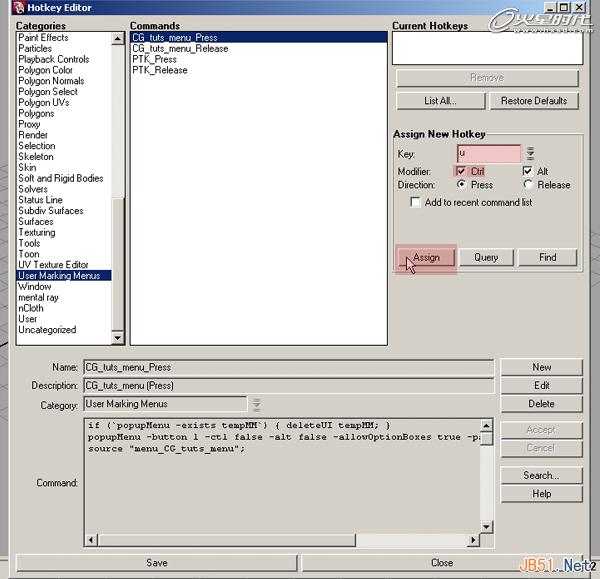
Task: Select Soft and Rigid Bodies category
Action: (64, 178)
